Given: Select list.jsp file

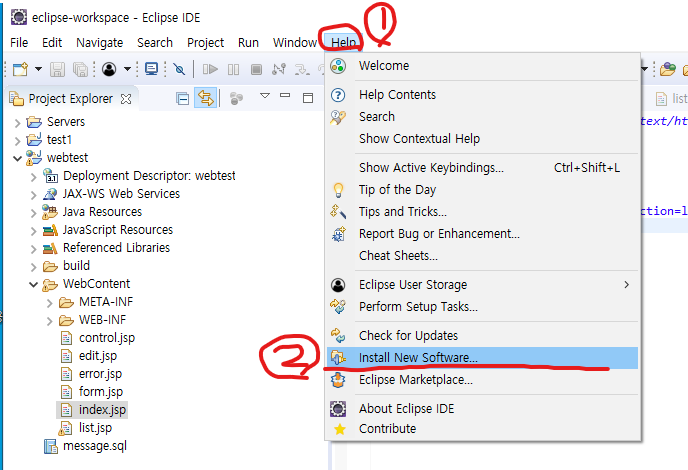Looking at the screenshot, I should 95,428.
